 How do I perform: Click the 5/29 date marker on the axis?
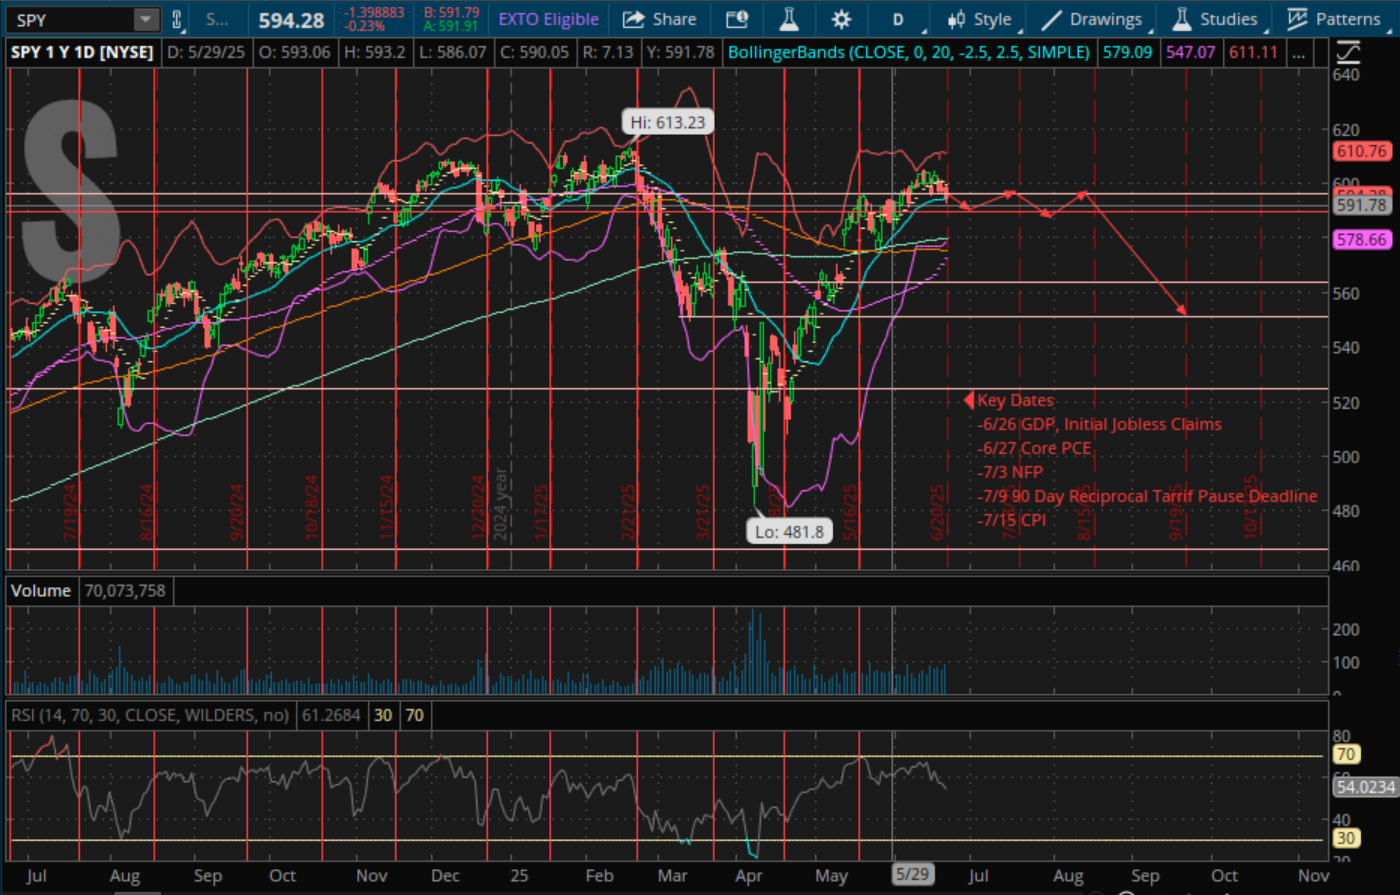[x=911, y=873]
